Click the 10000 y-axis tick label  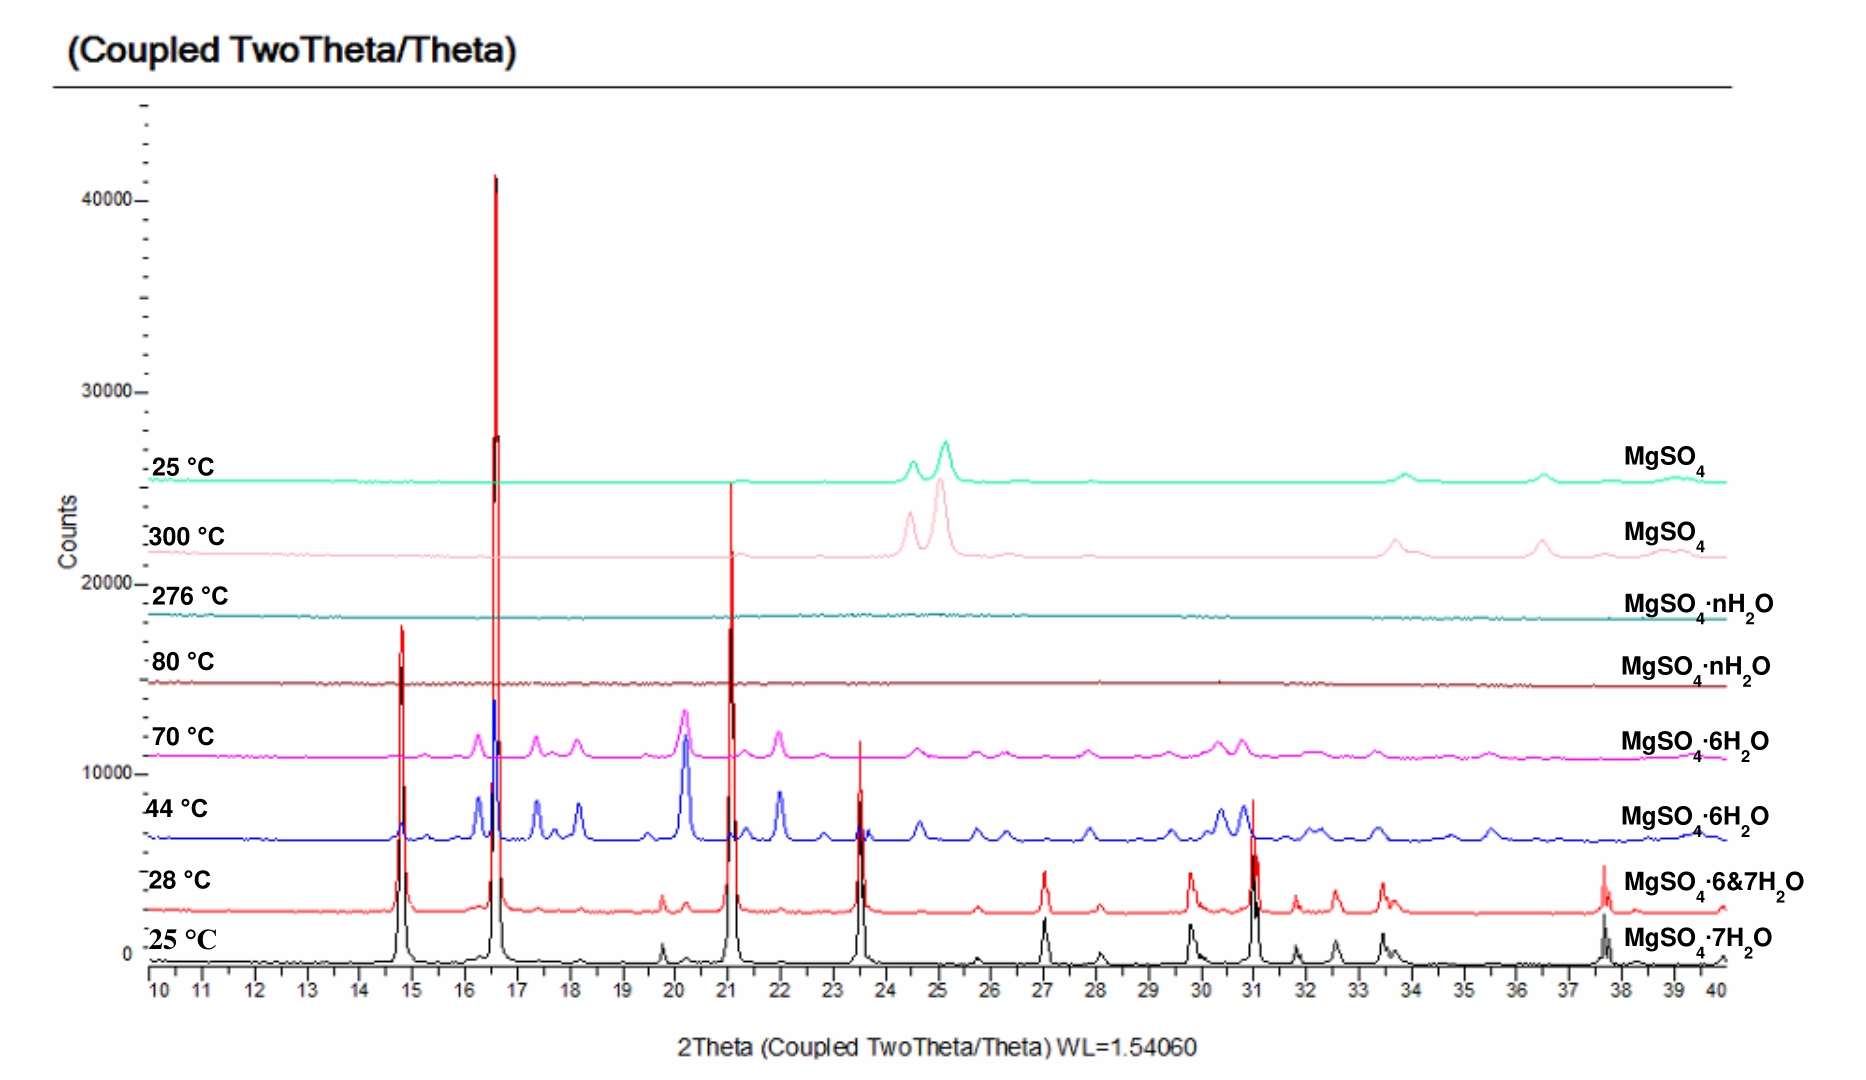tap(106, 773)
